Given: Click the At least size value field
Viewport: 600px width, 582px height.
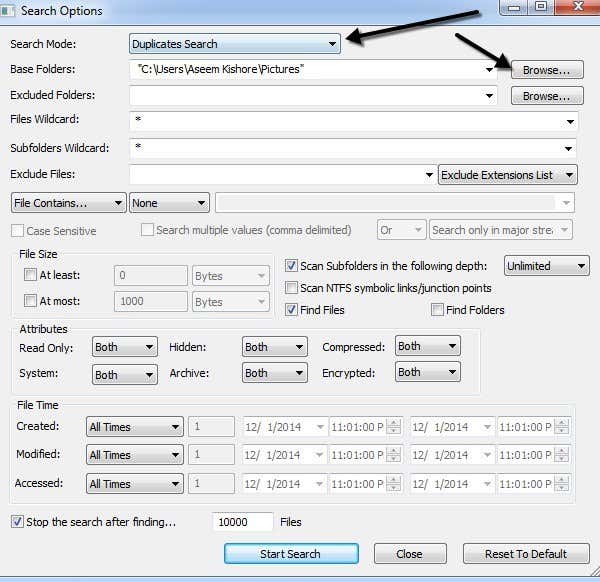Looking at the screenshot, I should tap(151, 275).
